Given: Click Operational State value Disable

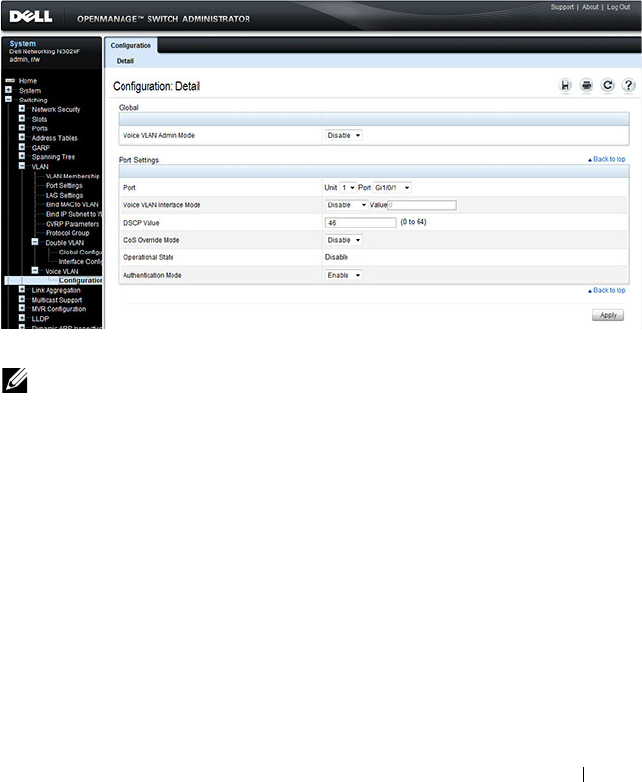Looking at the screenshot, I should (336, 257).
